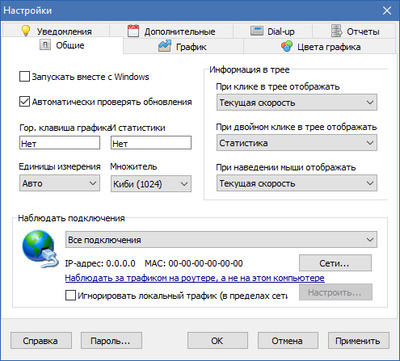The height and width of the screenshot is (361, 400).
Task: Click the Сети... button
Action: 335,263
